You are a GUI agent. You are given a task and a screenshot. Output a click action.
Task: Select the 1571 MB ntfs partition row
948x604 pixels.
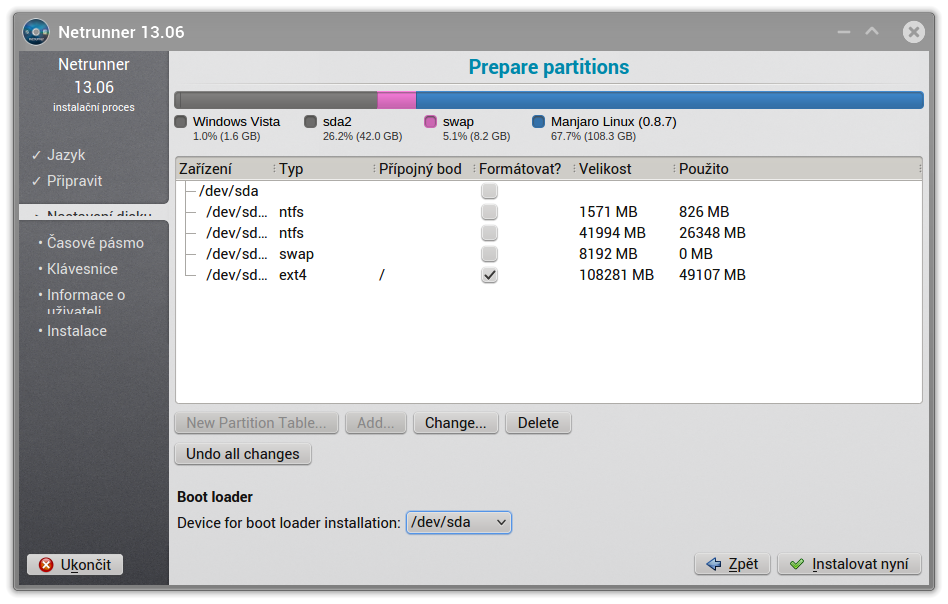(x=548, y=212)
